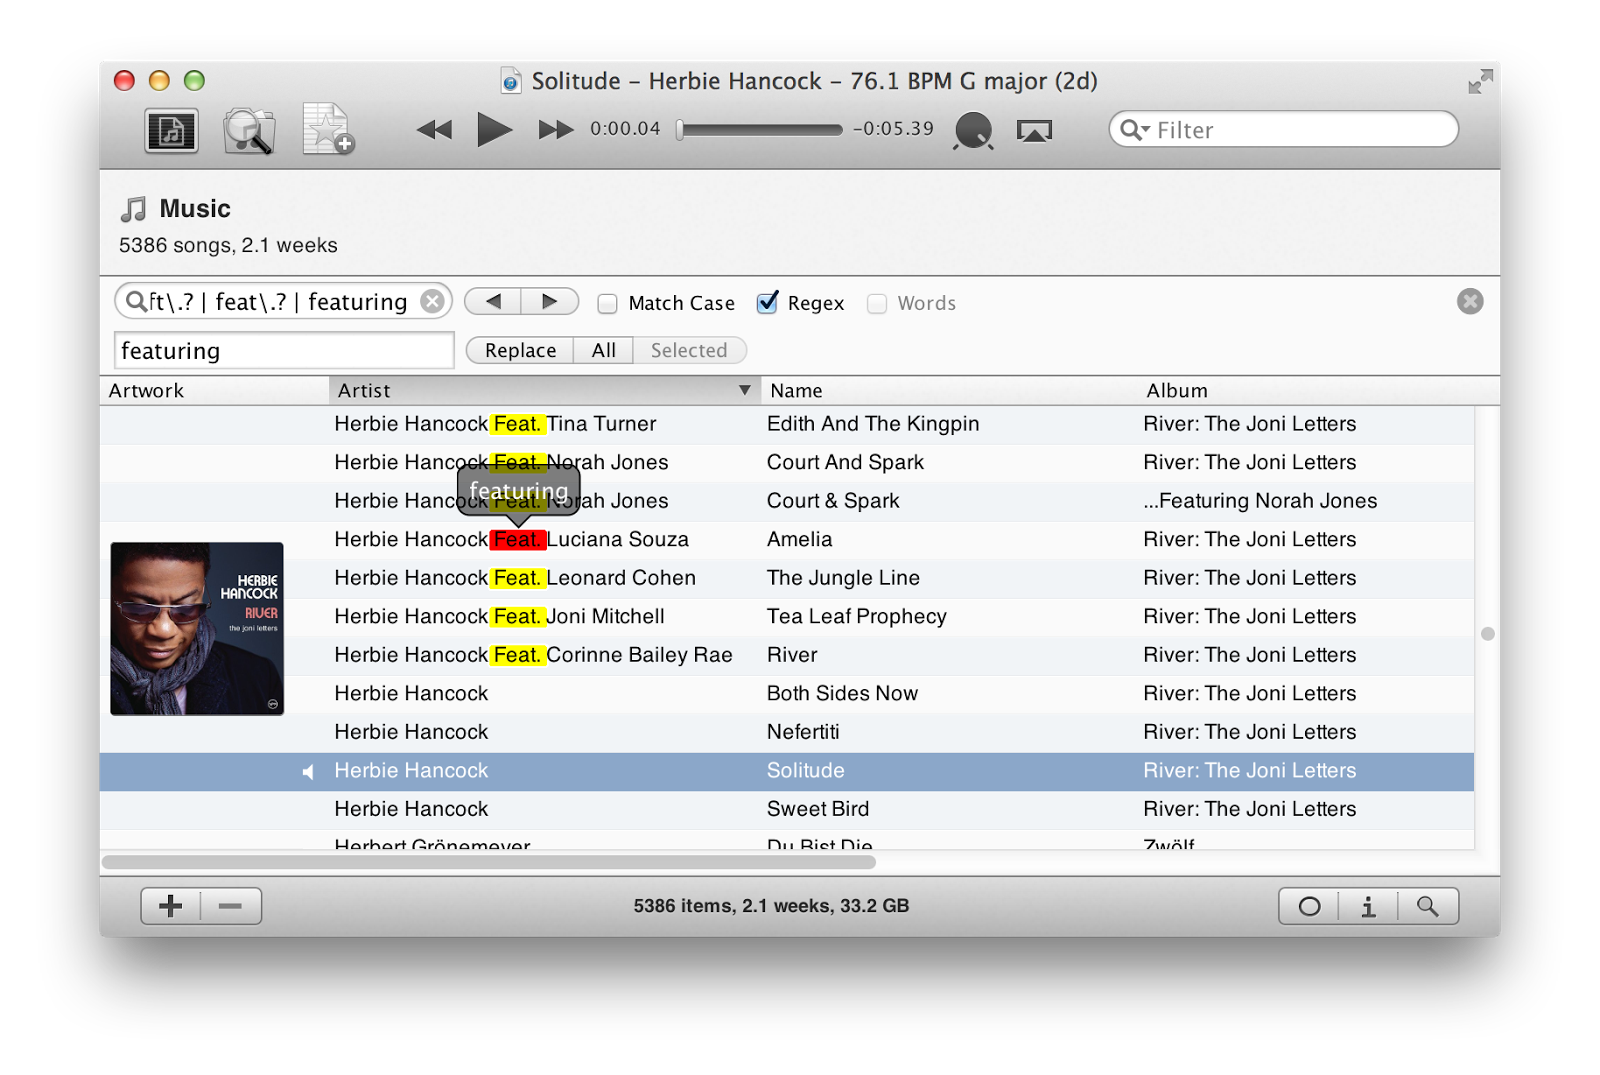Viewport: 1600px width, 1075px height.
Task: Click Herbie Hancock Feat. Corinne Bailey Rae
Action: [534, 655]
